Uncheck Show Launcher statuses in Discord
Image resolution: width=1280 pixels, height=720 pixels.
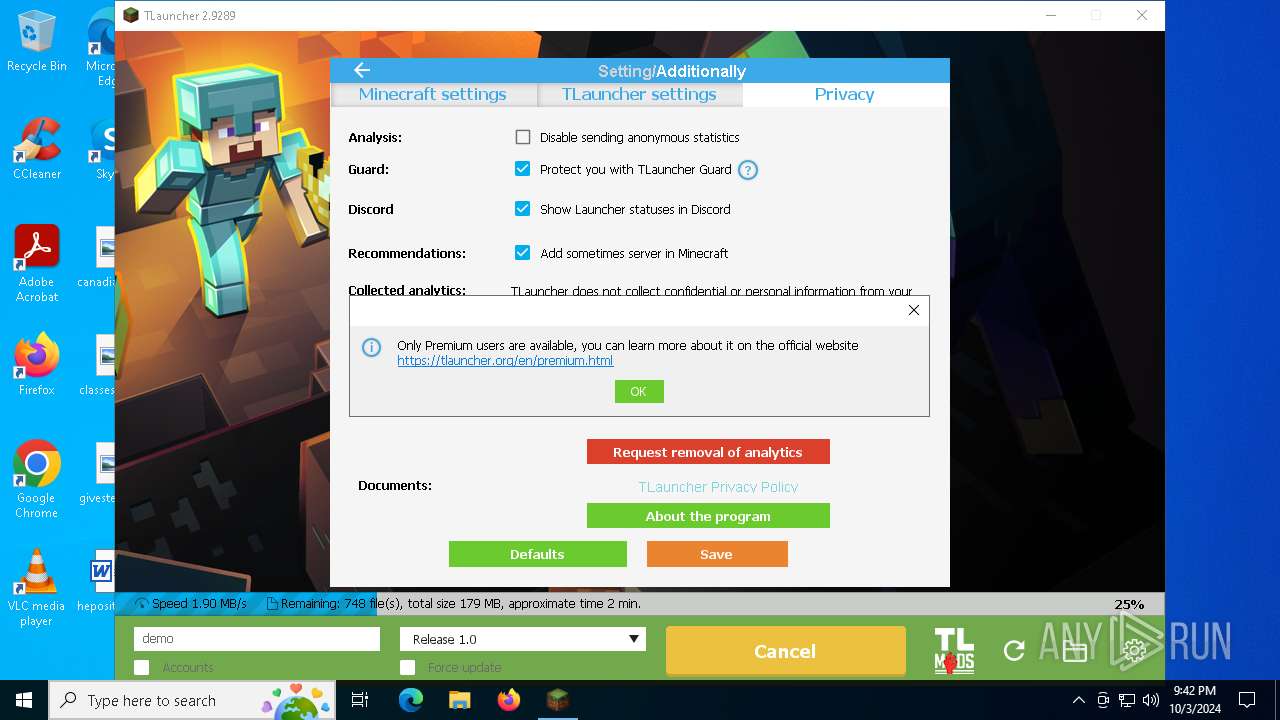click(x=522, y=209)
